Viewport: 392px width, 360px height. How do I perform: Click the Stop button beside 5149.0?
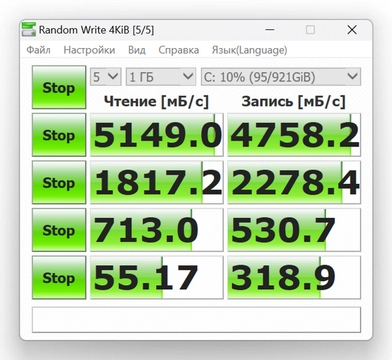tap(59, 135)
